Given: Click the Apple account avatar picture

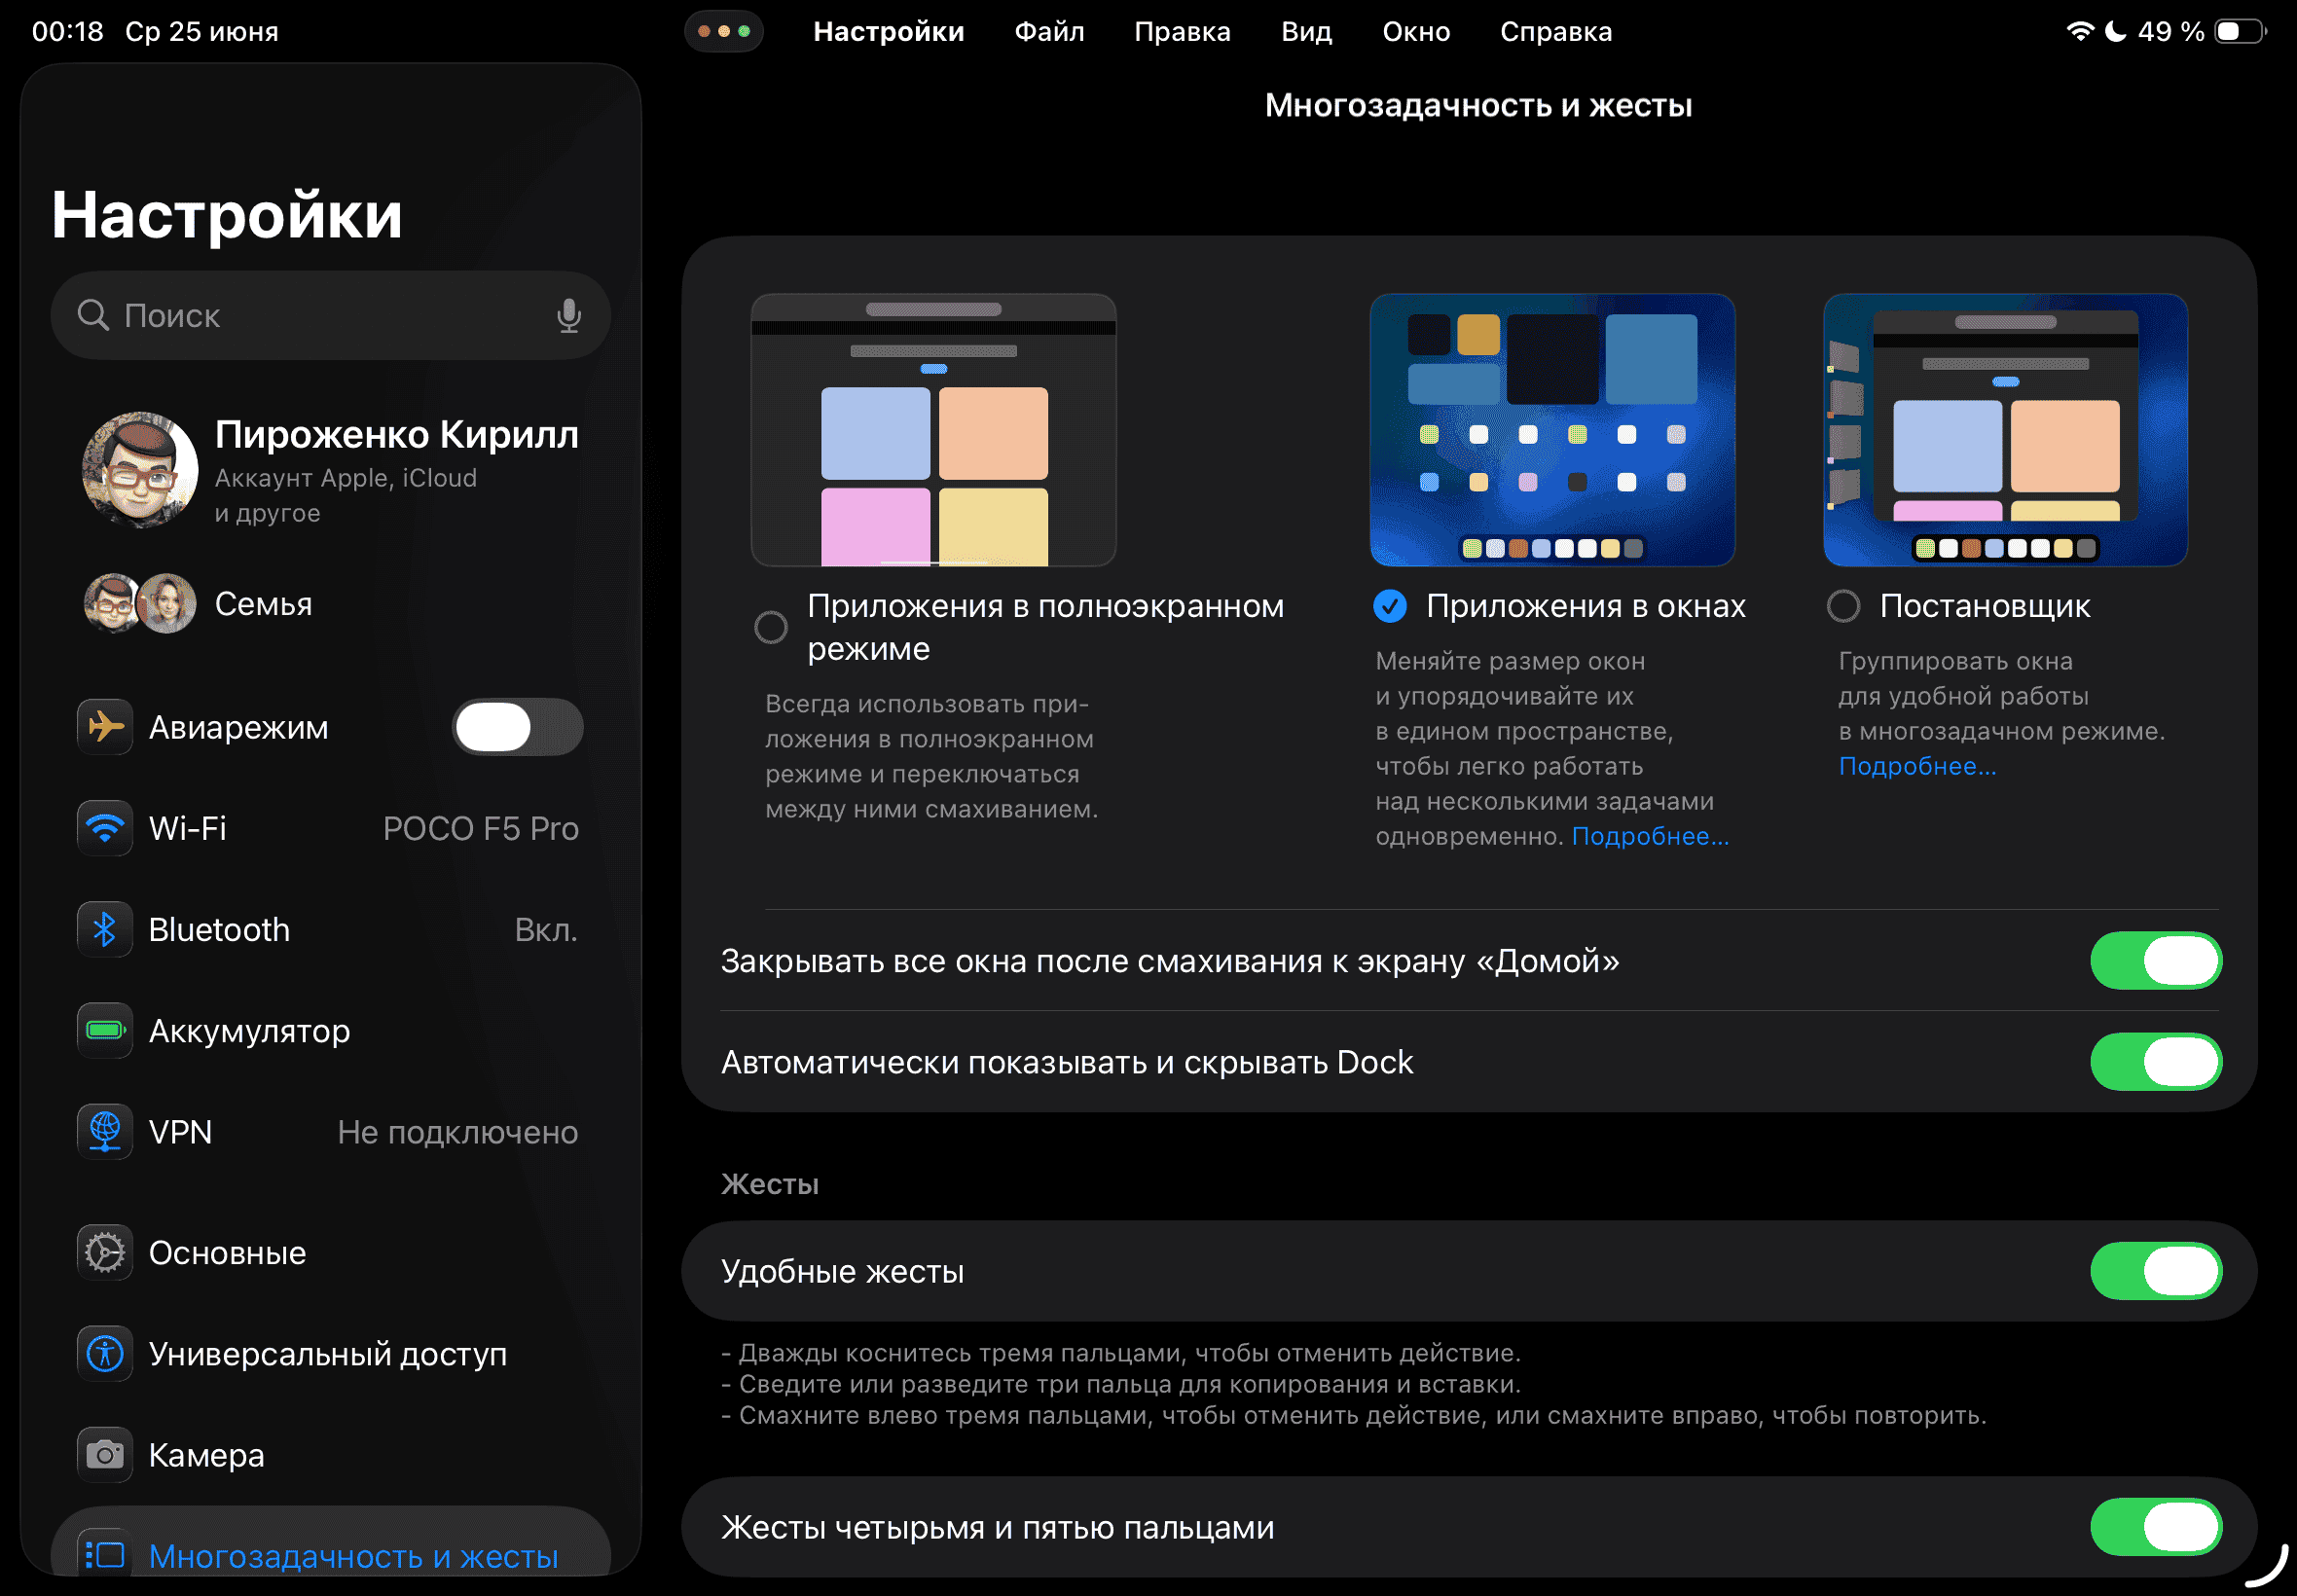Looking at the screenshot, I should [140, 470].
